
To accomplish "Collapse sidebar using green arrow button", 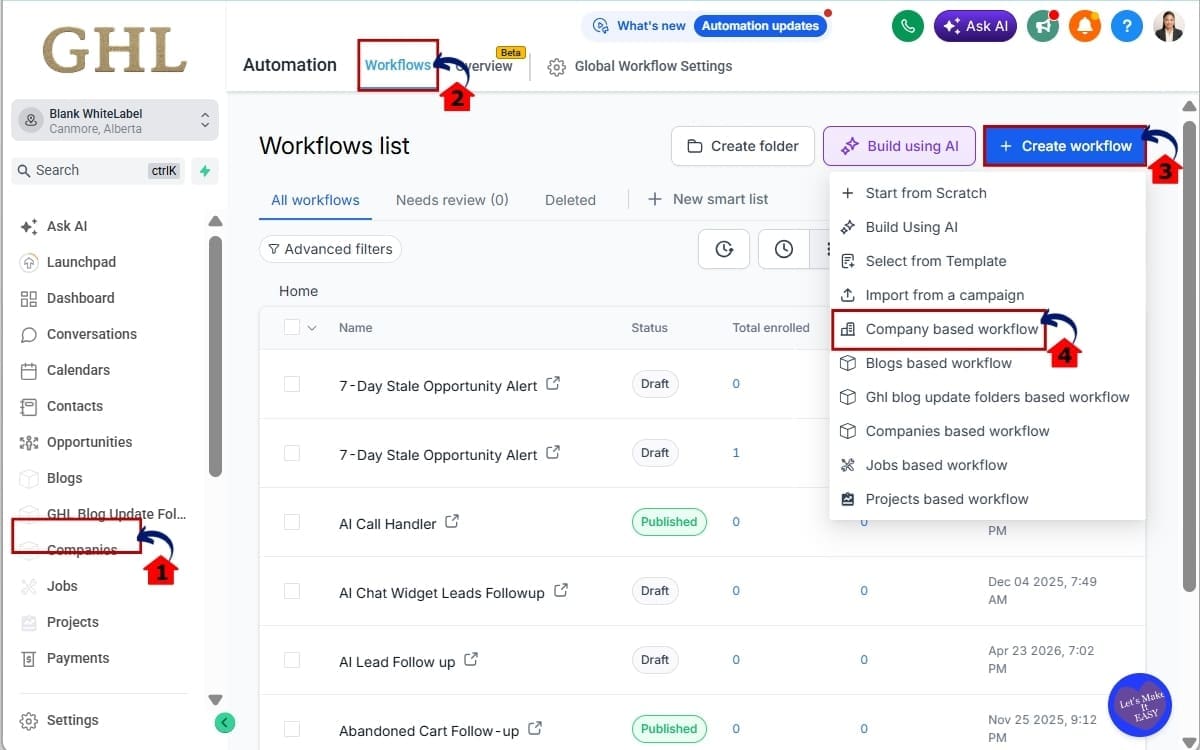I will pyautogui.click(x=225, y=722).
